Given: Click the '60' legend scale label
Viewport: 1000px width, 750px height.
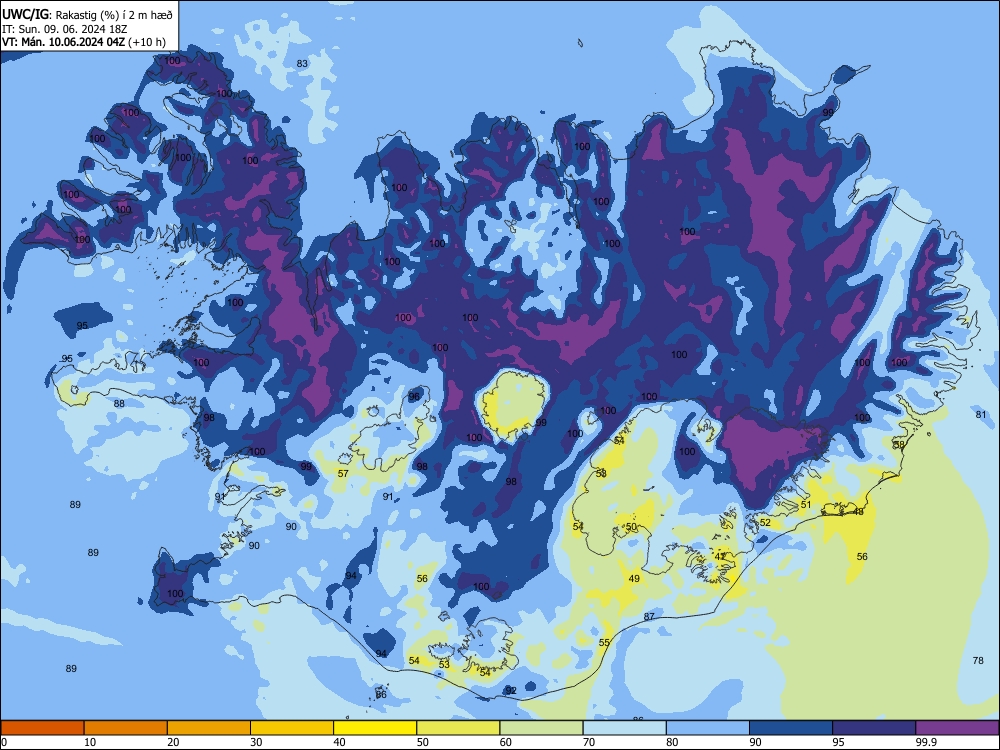Looking at the screenshot, I should pyautogui.click(x=506, y=742).
